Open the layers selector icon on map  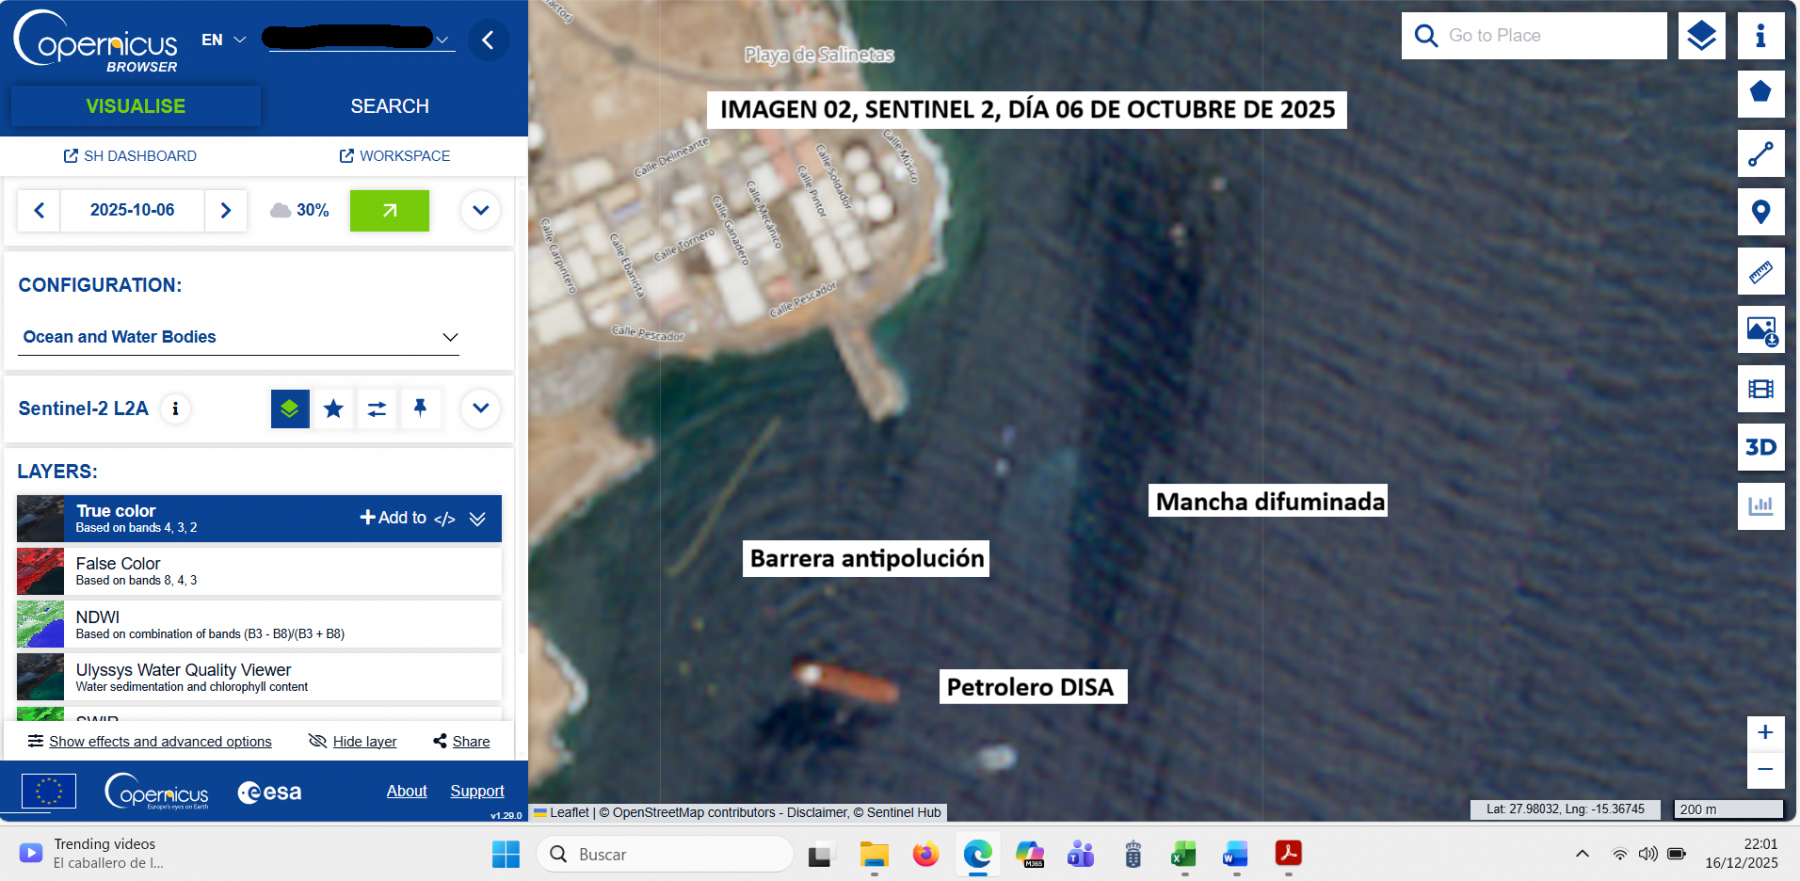pyautogui.click(x=1701, y=36)
